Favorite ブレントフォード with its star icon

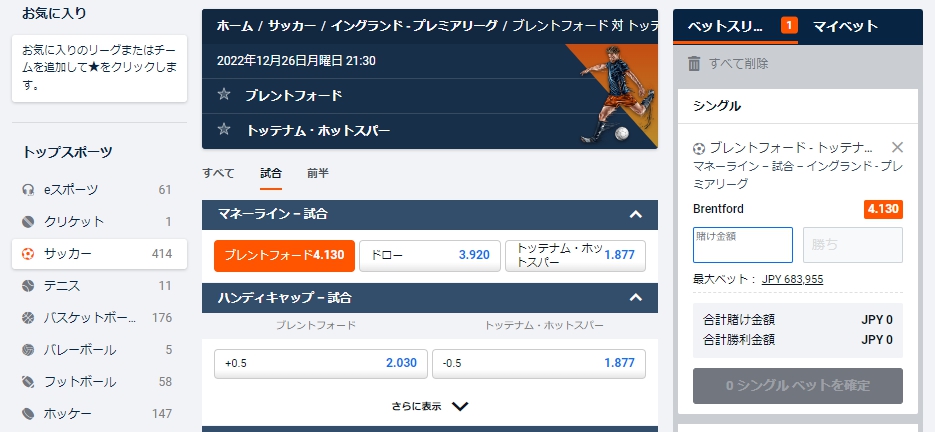pos(224,94)
